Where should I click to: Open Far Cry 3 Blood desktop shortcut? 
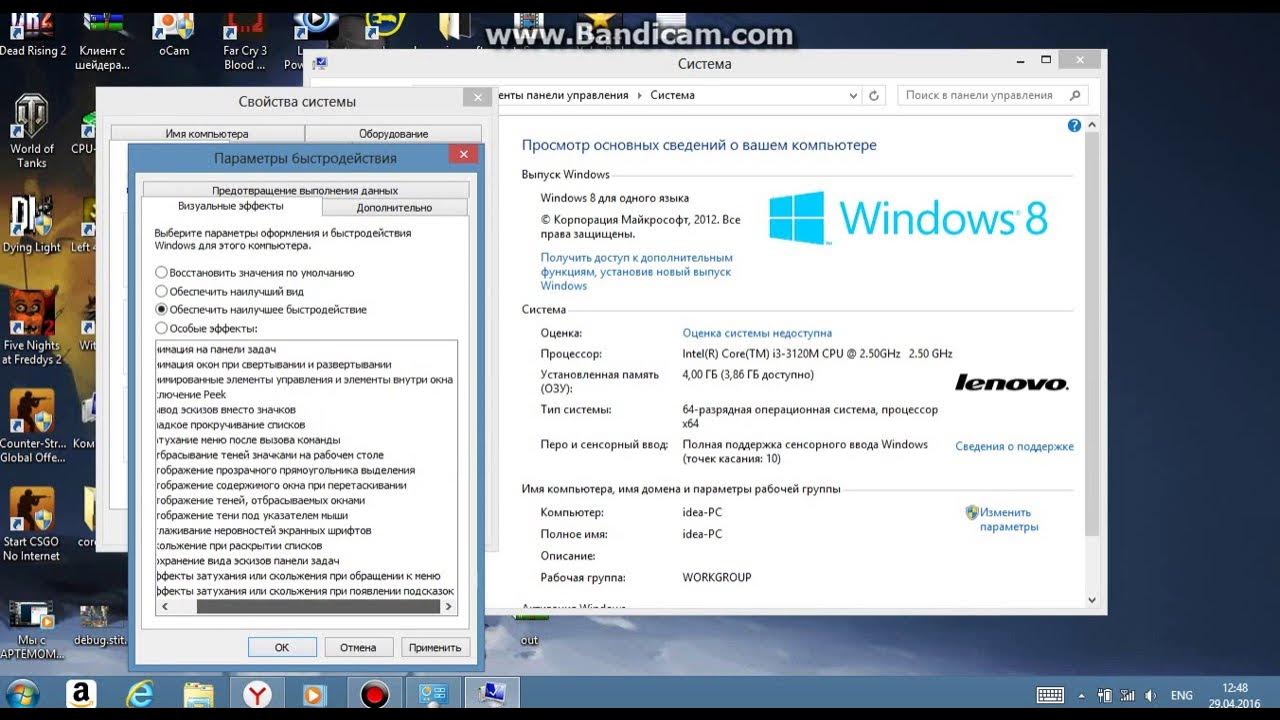point(245,40)
